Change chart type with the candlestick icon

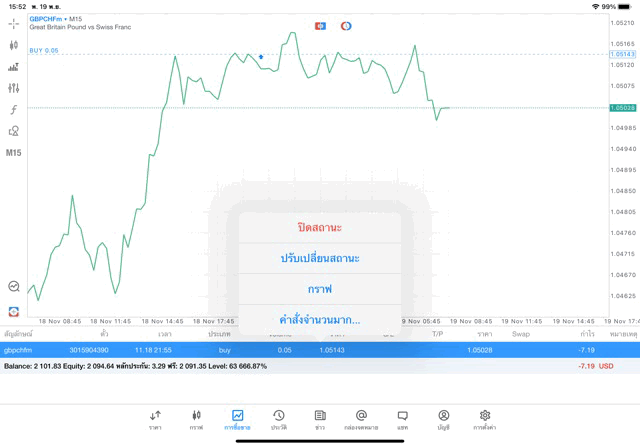coord(14,45)
